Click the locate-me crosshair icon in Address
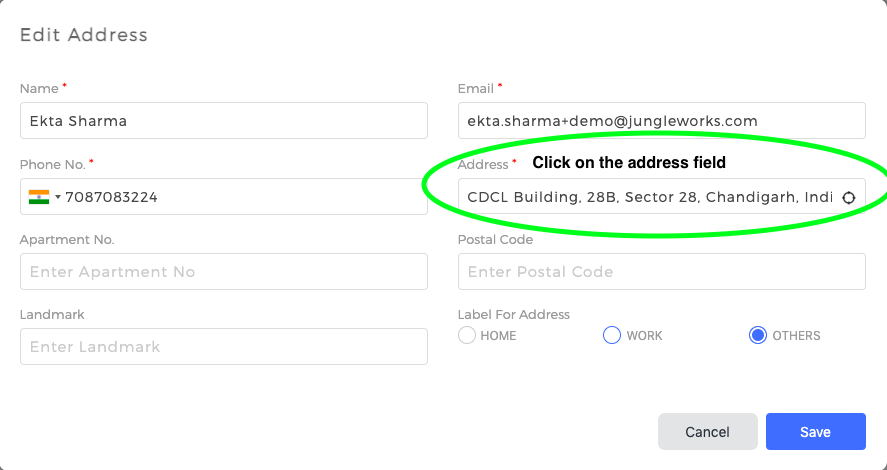The image size is (887, 470). click(x=849, y=197)
